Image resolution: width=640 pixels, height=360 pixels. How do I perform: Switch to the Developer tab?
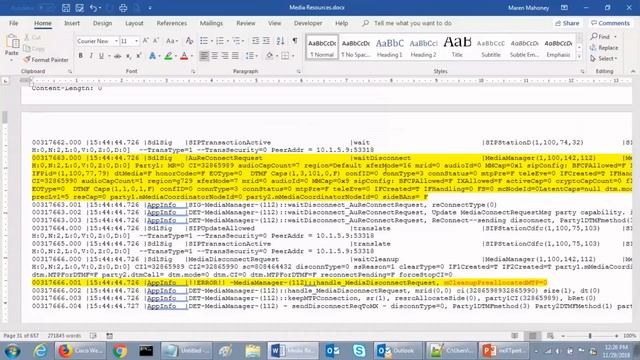[x=308, y=23]
